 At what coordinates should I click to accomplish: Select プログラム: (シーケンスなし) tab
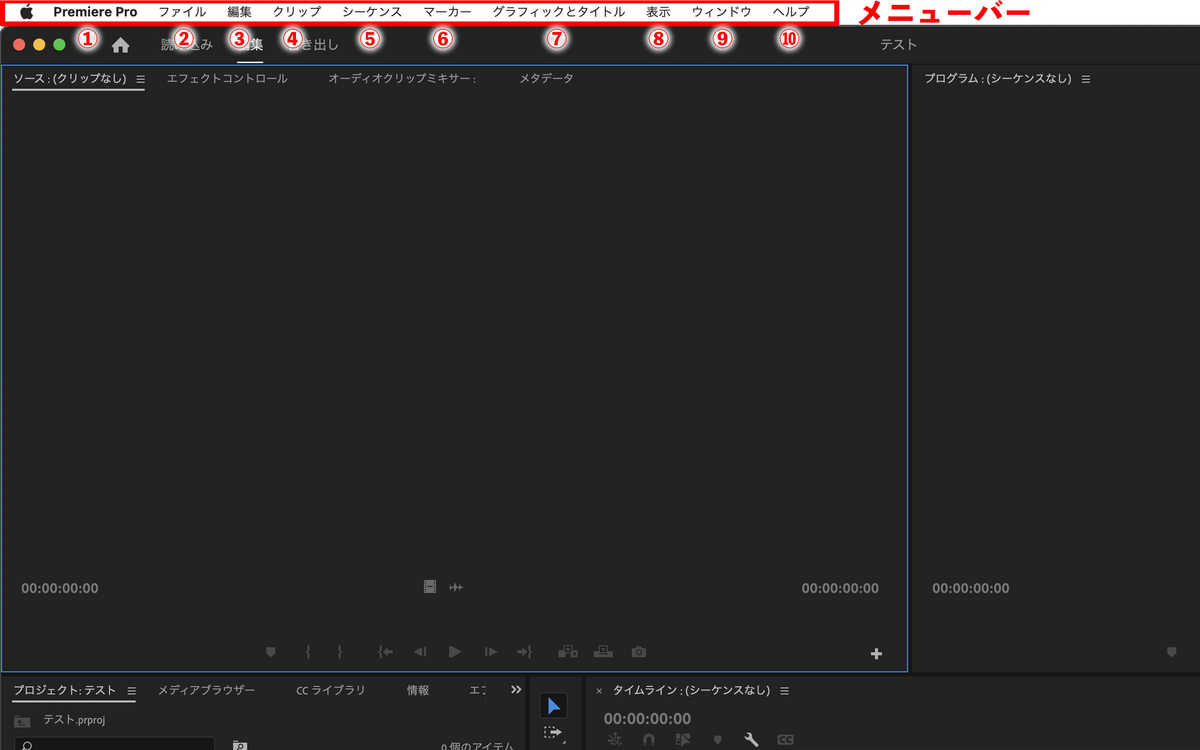998,79
